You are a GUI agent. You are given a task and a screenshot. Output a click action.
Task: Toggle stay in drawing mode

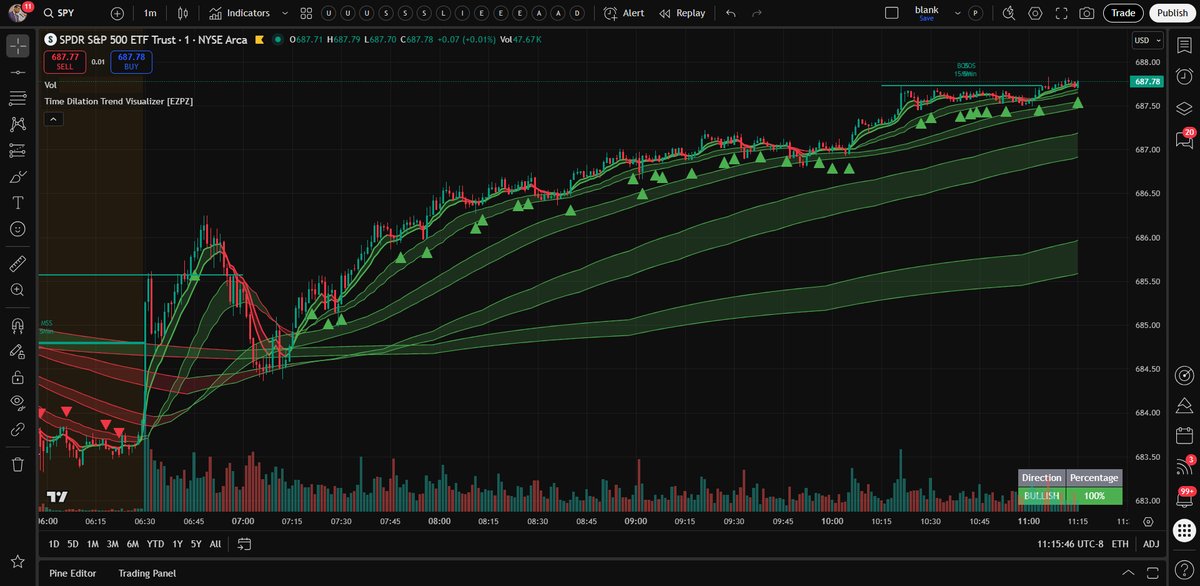pos(17,351)
